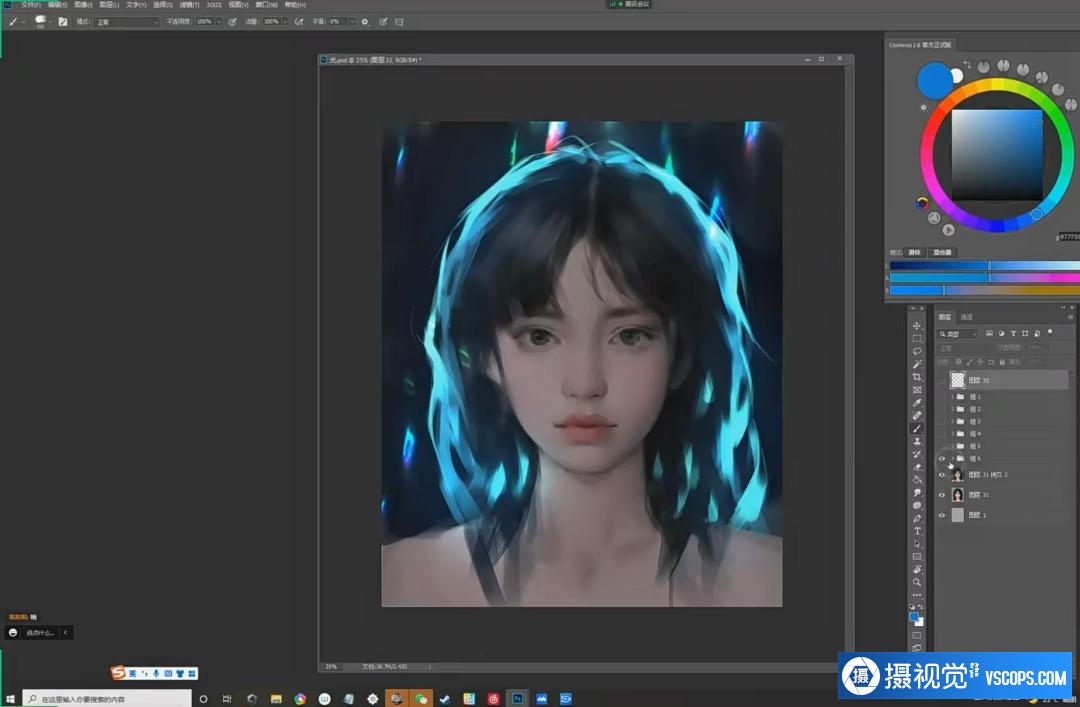Select the Clone Stamp tool
This screenshot has width=1080, height=707.
pyautogui.click(x=917, y=441)
